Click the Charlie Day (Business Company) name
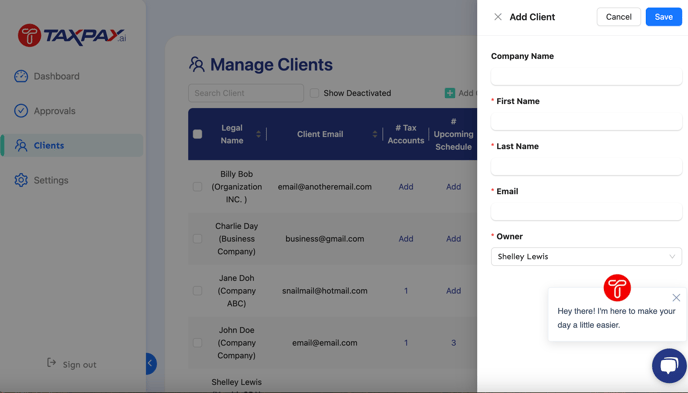The image size is (688, 393). tap(236, 239)
